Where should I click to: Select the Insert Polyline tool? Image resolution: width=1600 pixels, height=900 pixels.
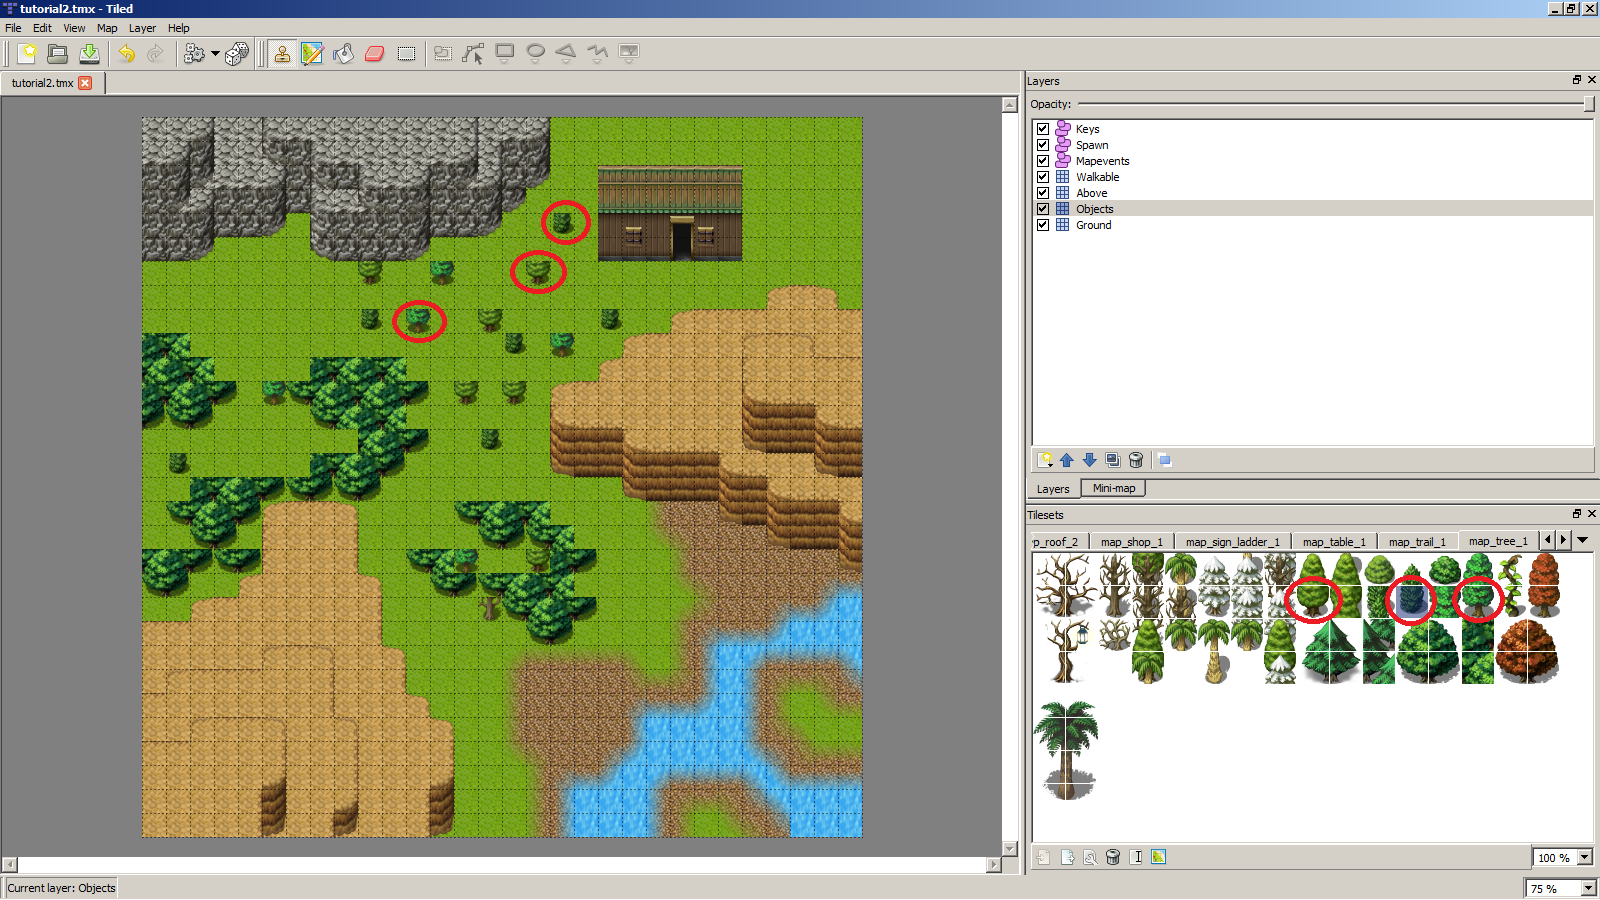(x=597, y=54)
